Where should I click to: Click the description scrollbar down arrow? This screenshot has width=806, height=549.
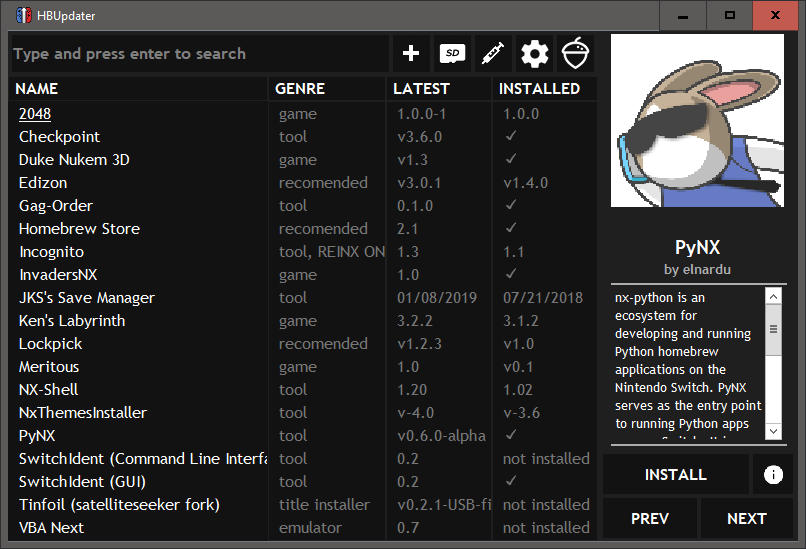coord(773,431)
